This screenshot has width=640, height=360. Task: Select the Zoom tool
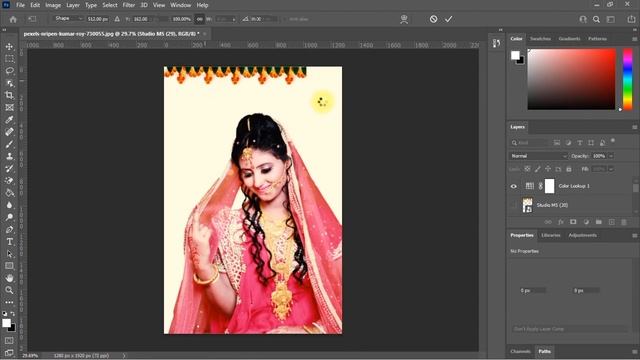(x=9, y=290)
